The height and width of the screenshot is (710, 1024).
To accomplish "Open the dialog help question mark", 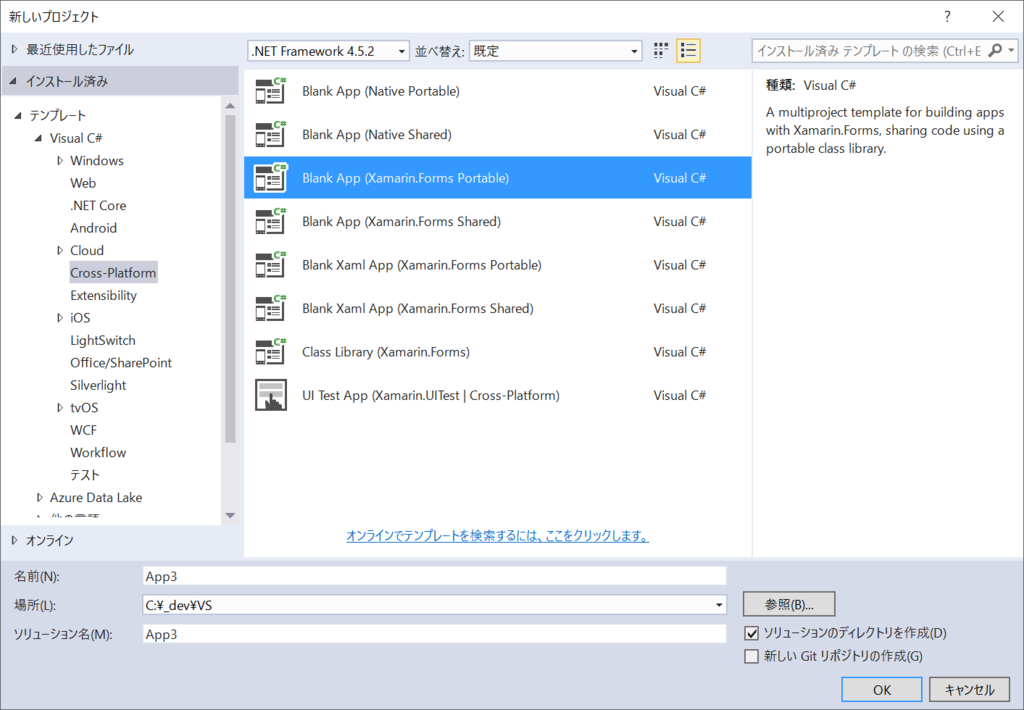I will [947, 16].
